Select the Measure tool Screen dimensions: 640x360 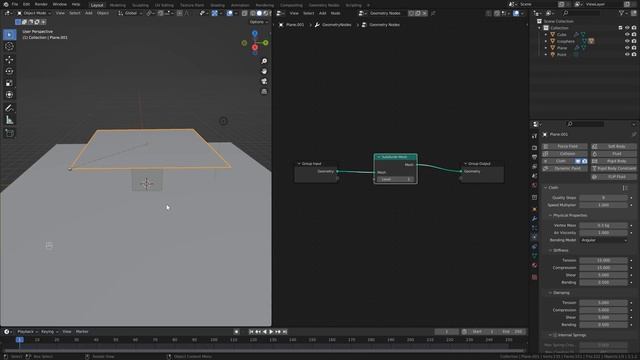coord(9,120)
